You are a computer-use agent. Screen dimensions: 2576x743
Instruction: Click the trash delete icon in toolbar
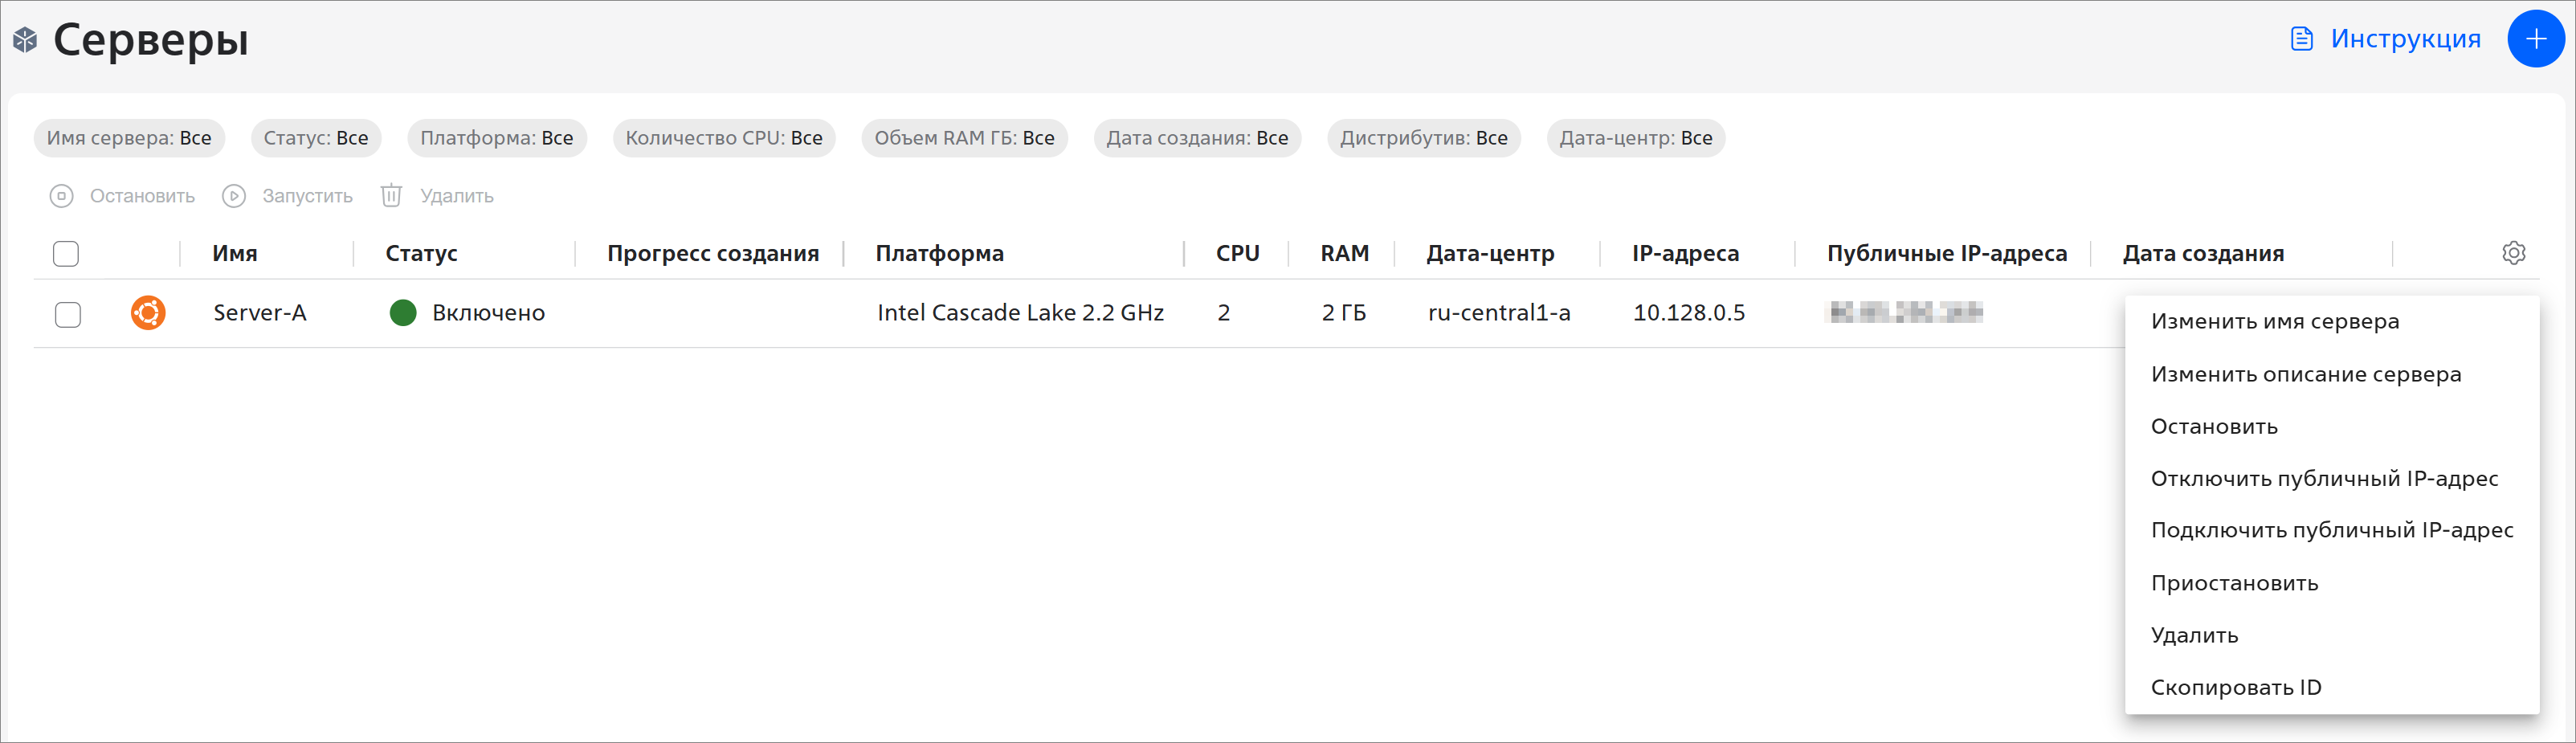[x=391, y=196]
